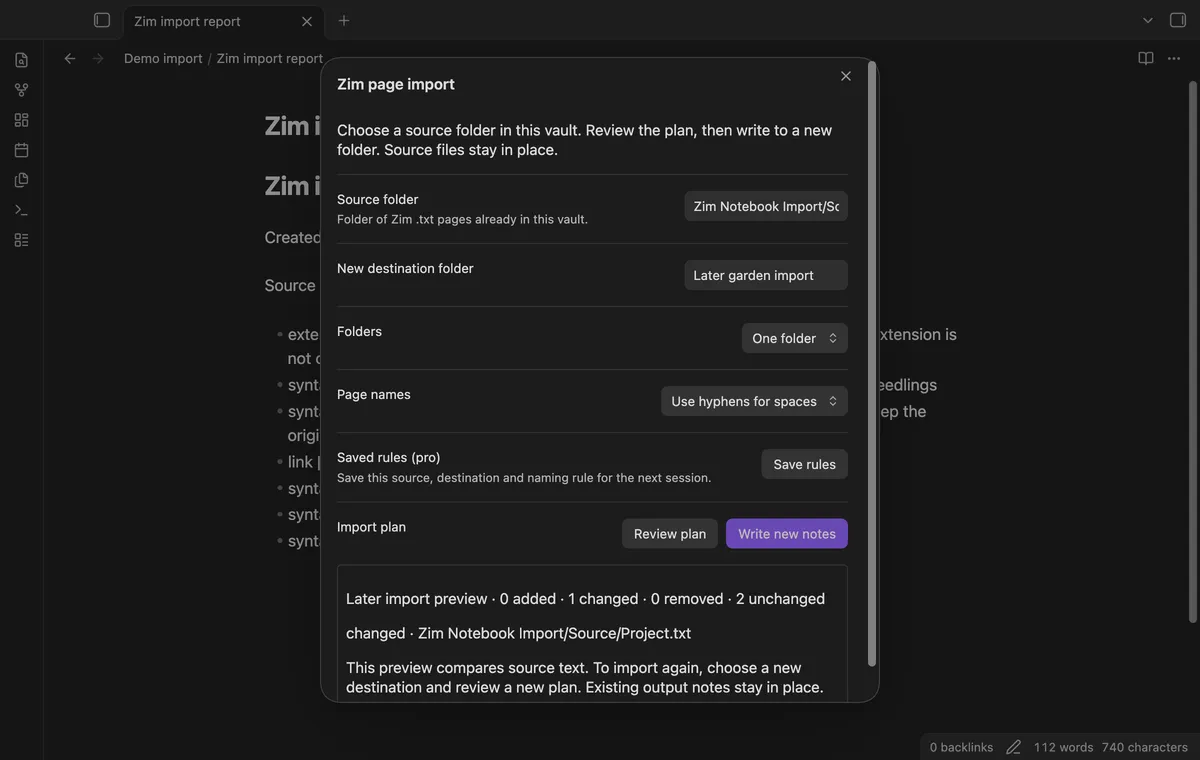Click the Save rules button
The height and width of the screenshot is (760, 1200).
805,464
